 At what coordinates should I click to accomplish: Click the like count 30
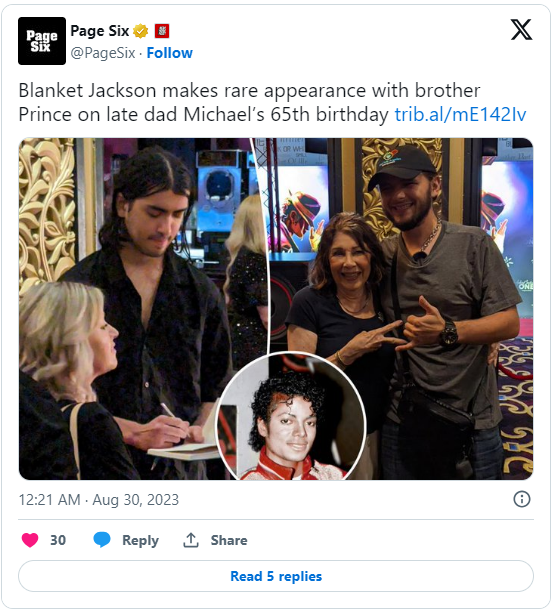point(58,540)
